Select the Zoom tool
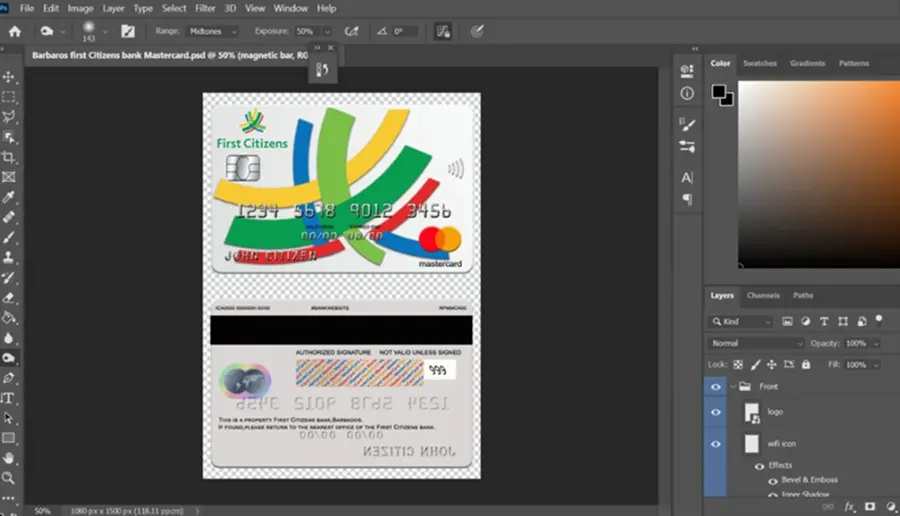 click(x=9, y=478)
